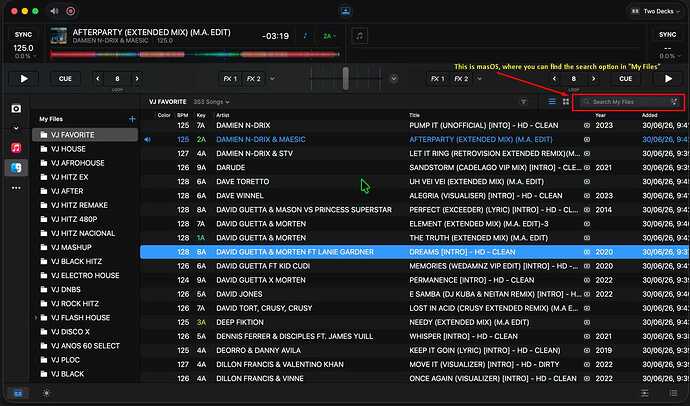Switch track list to list view
This screenshot has width=690, height=406.
coord(552,102)
